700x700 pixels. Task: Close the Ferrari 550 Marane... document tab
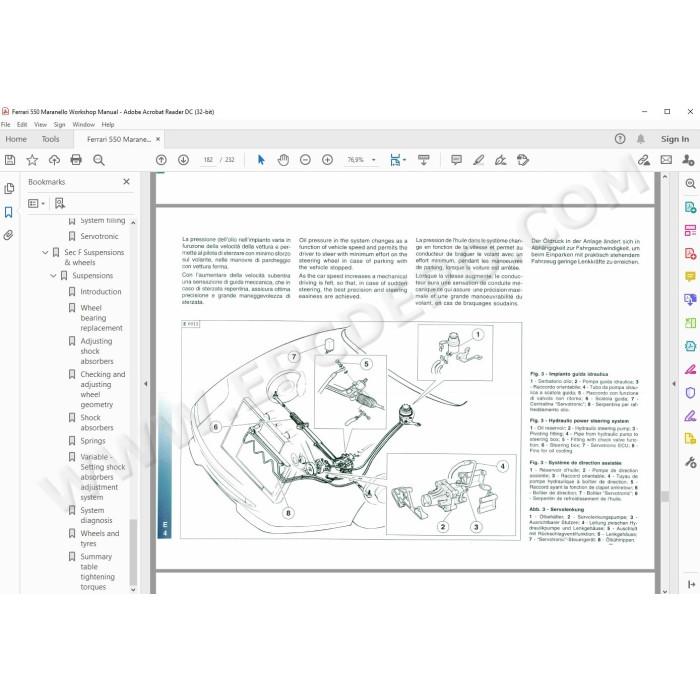click(x=158, y=139)
